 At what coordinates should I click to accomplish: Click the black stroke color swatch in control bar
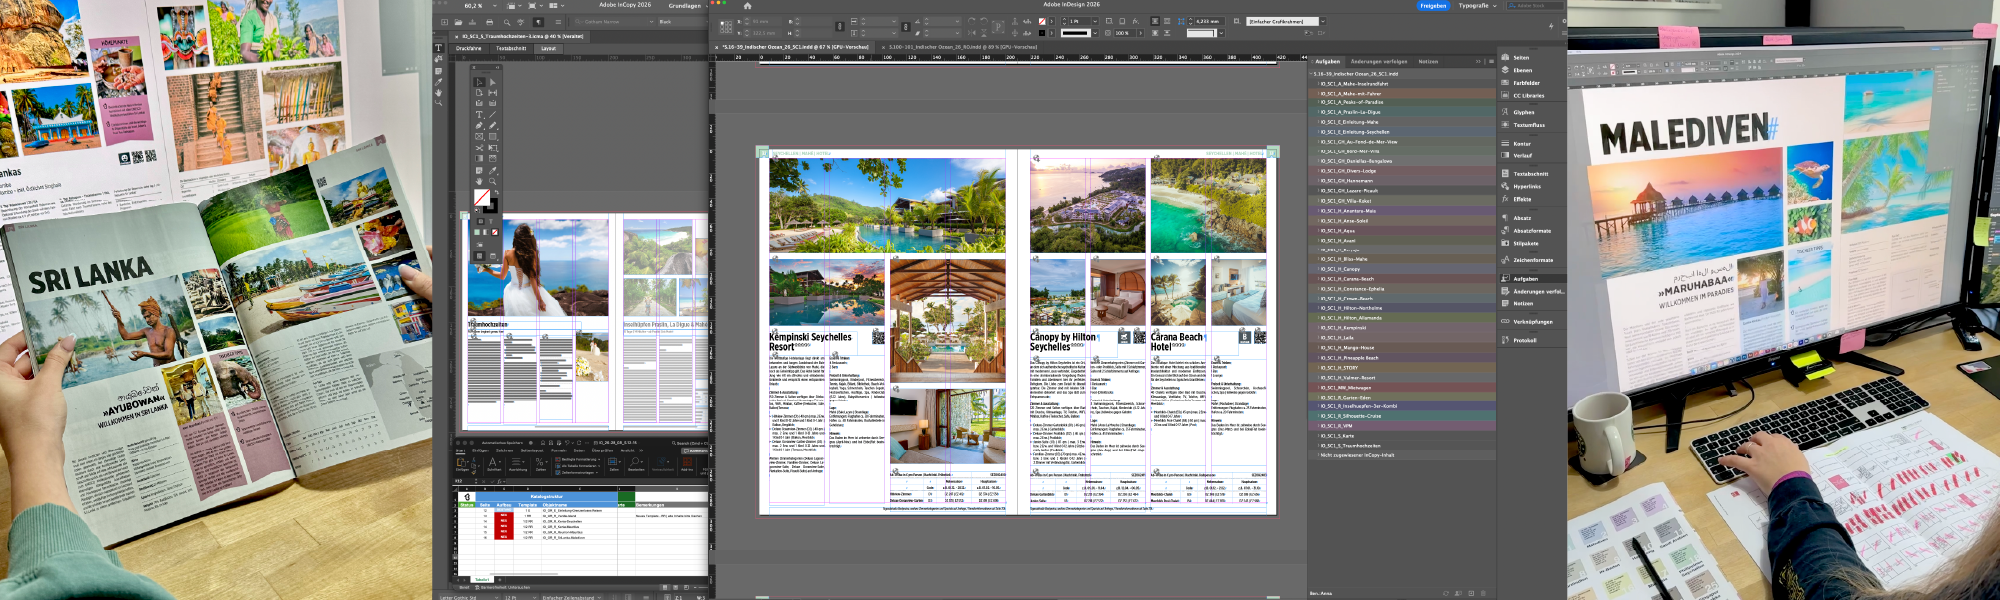tap(1042, 33)
